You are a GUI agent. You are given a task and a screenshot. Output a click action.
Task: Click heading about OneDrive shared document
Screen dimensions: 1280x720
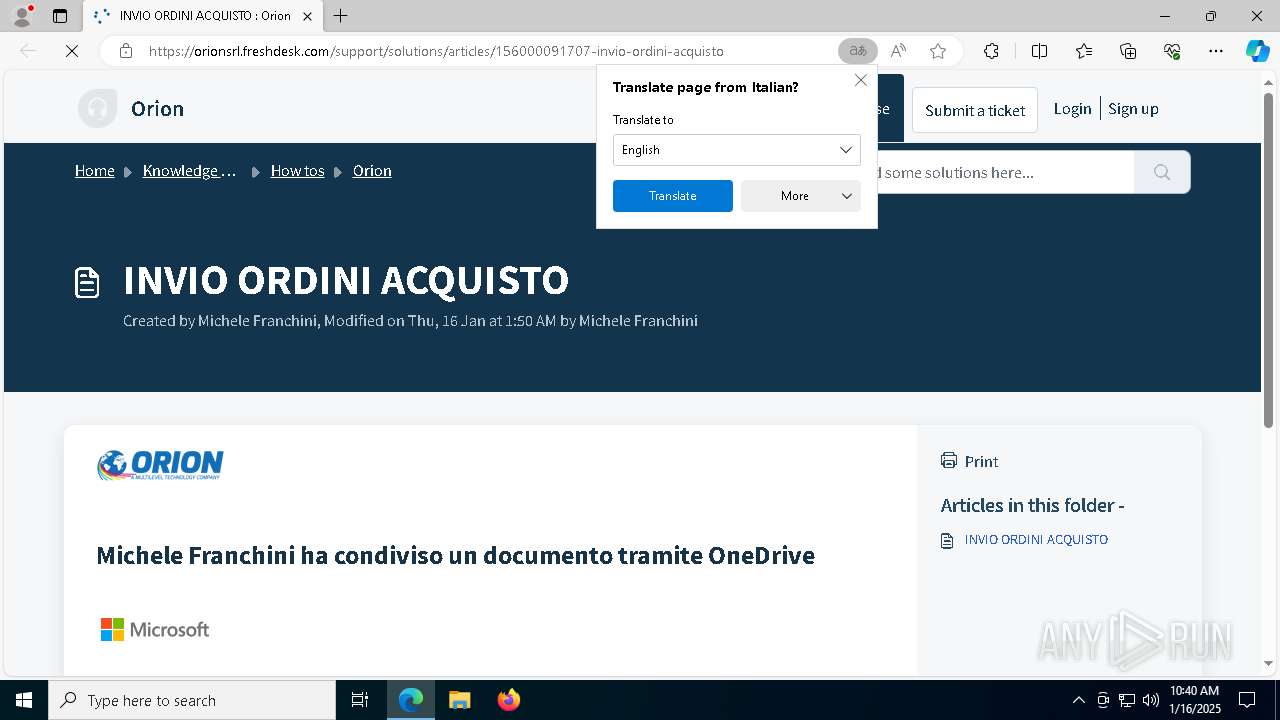click(x=455, y=555)
